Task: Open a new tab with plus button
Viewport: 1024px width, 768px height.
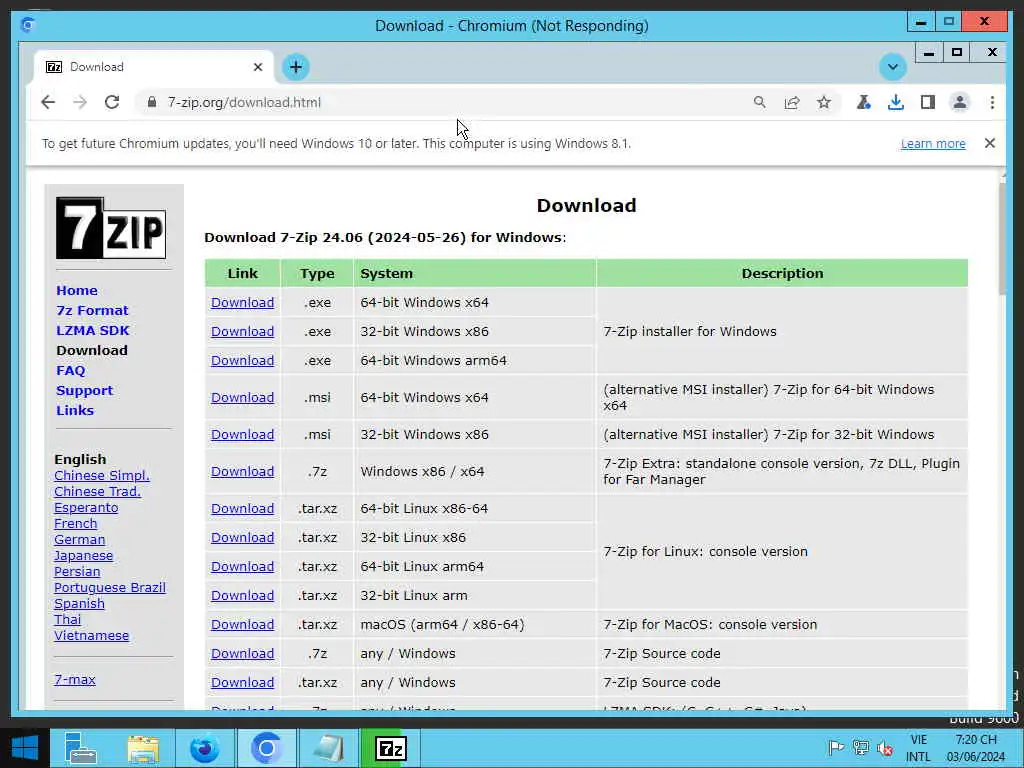Action: pyautogui.click(x=296, y=67)
